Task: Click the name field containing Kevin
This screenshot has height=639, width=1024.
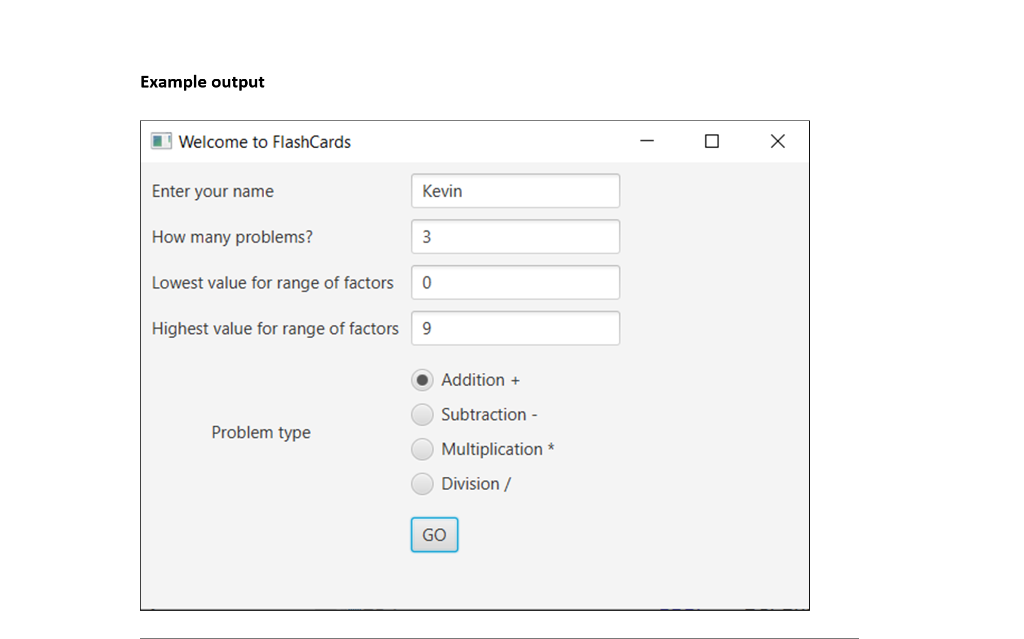Action: coord(515,190)
